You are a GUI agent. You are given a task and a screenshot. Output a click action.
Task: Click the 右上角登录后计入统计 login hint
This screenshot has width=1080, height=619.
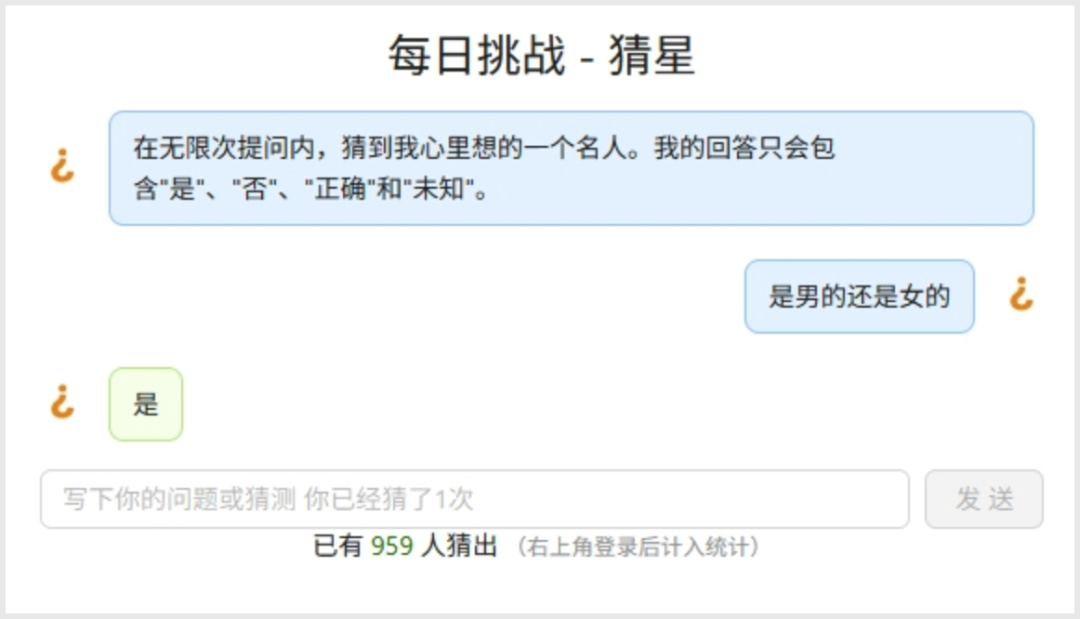(x=638, y=547)
